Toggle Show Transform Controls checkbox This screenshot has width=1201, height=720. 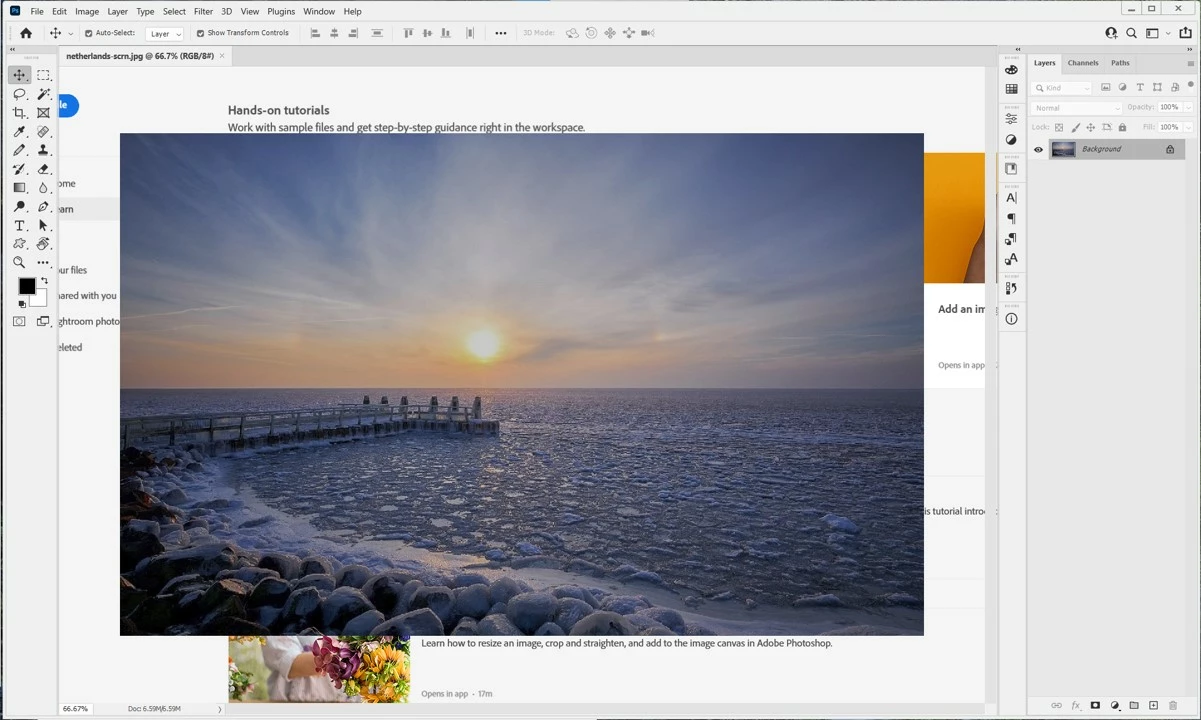200,33
